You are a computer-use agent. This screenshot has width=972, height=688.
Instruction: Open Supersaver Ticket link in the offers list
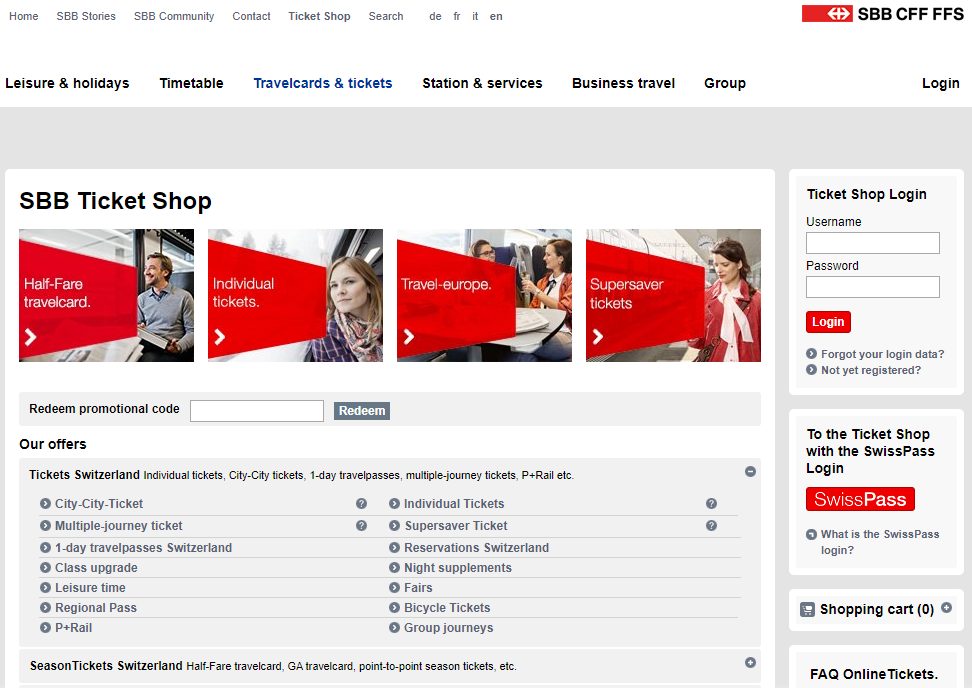[456, 526]
